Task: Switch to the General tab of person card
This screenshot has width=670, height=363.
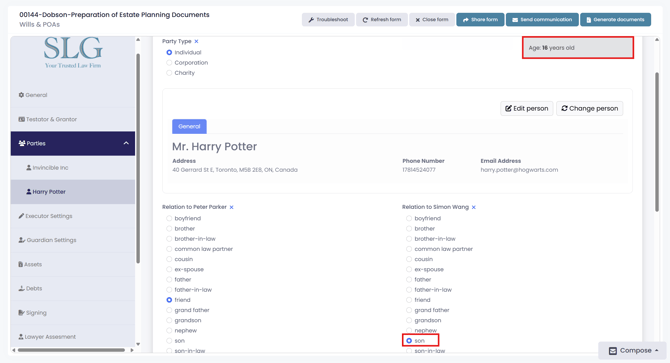Action: point(189,126)
